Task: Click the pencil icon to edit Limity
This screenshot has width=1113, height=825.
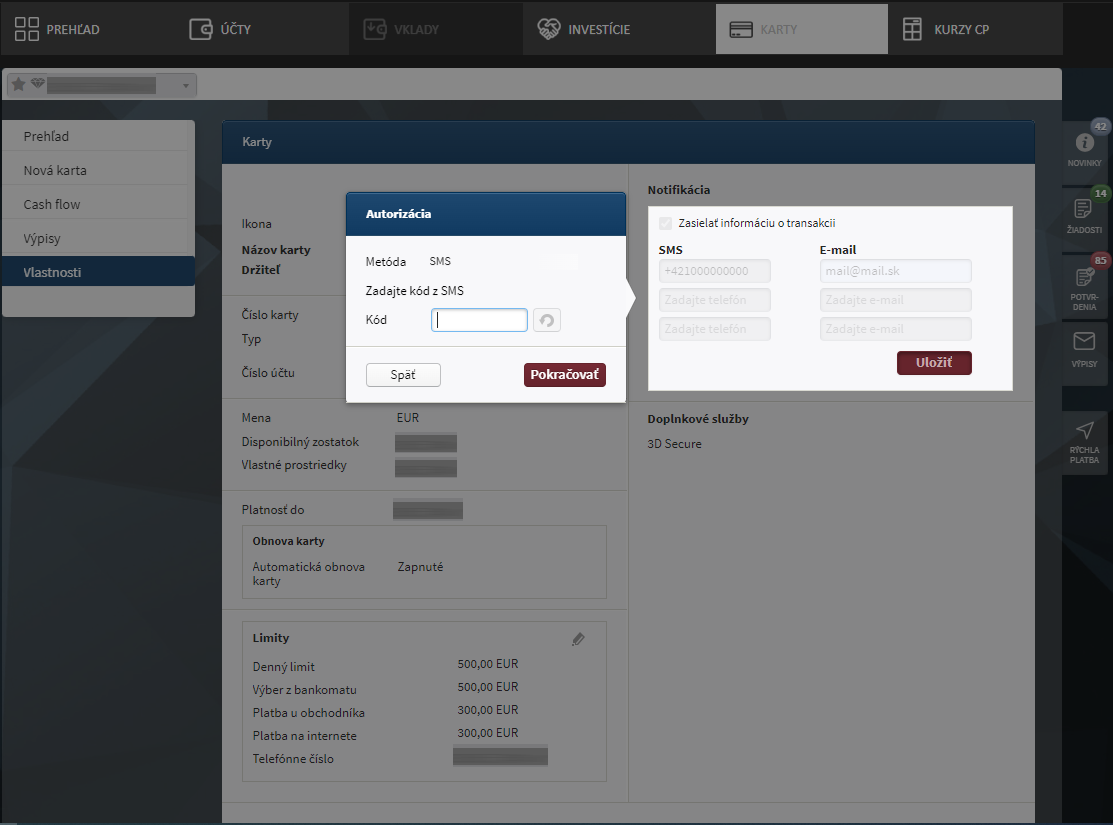Action: (578, 639)
